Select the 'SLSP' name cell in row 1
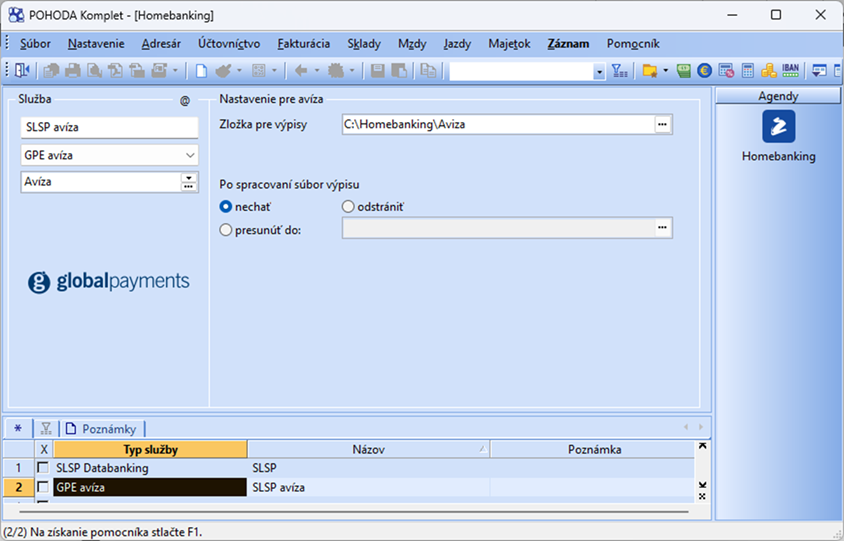Viewport: 844px width, 541px height. 369,468
